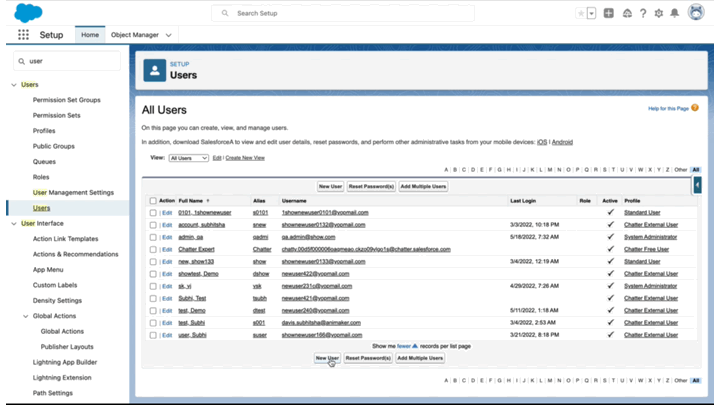Filter by letter A in top alphabet bar
720x405 pixels.
tap(446, 170)
